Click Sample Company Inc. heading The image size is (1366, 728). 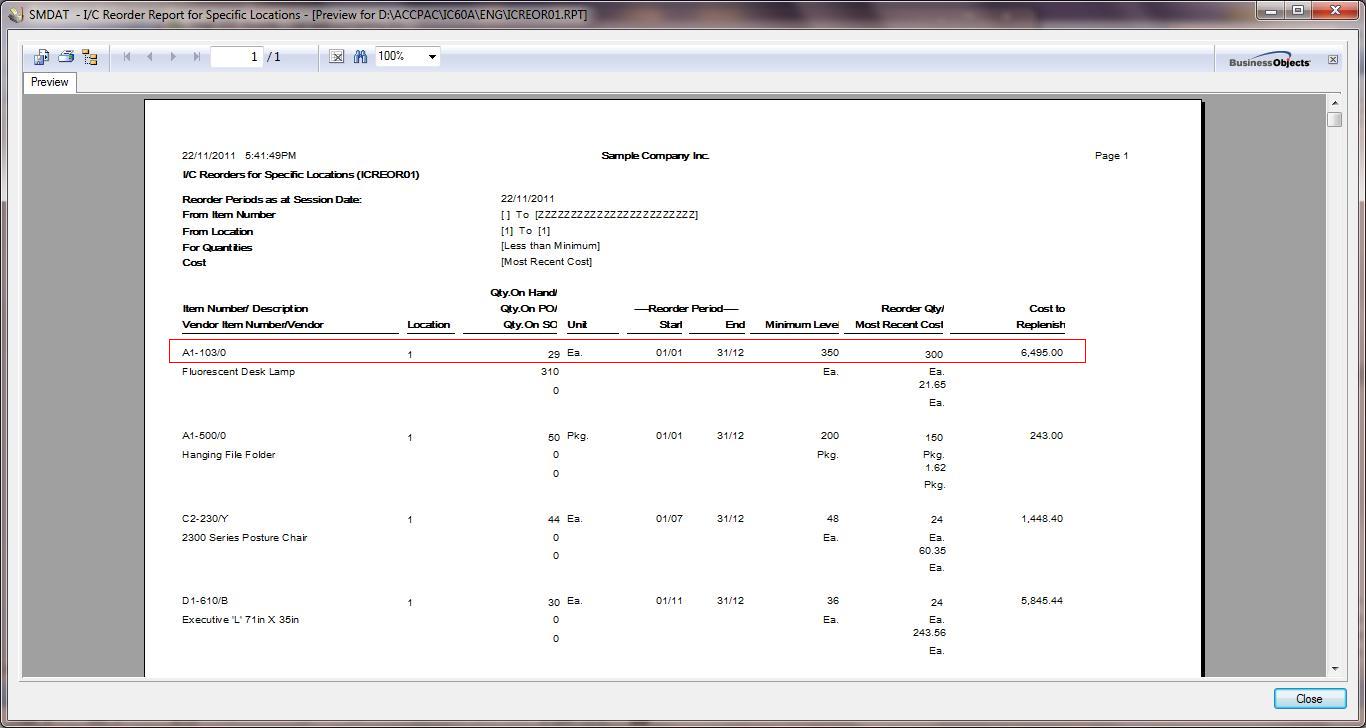pos(655,156)
